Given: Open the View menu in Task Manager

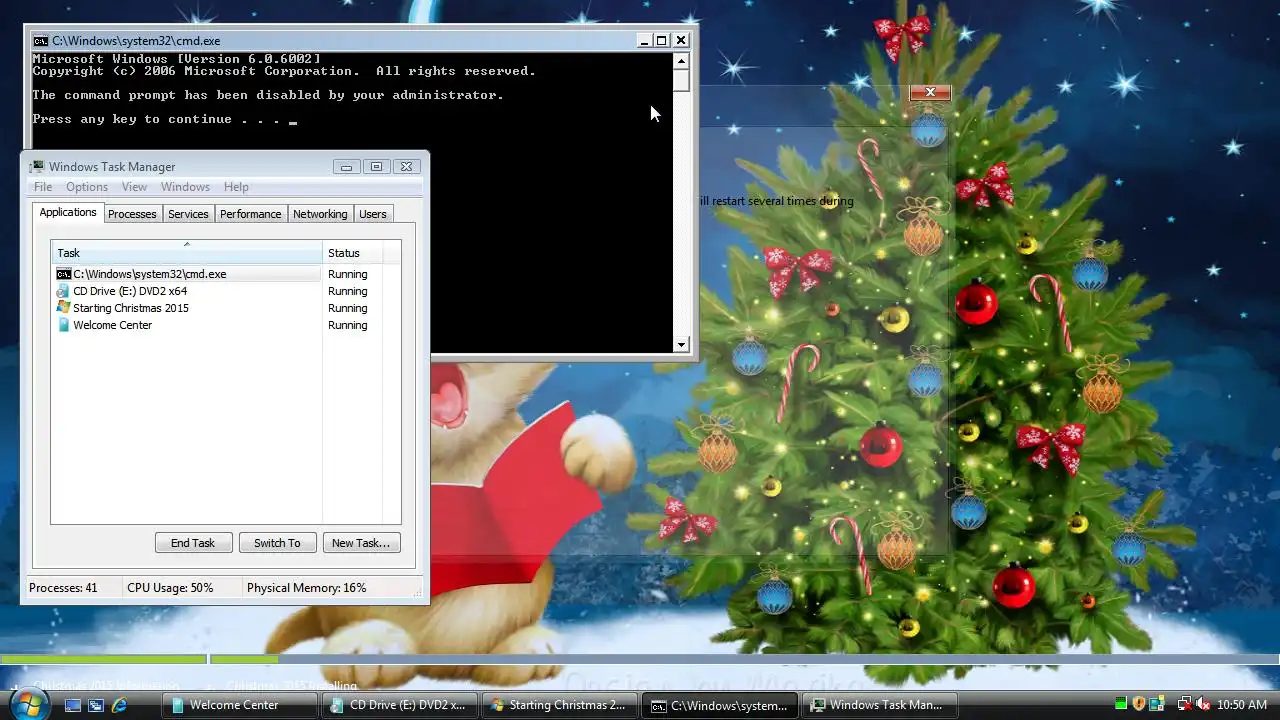Looking at the screenshot, I should (134, 187).
